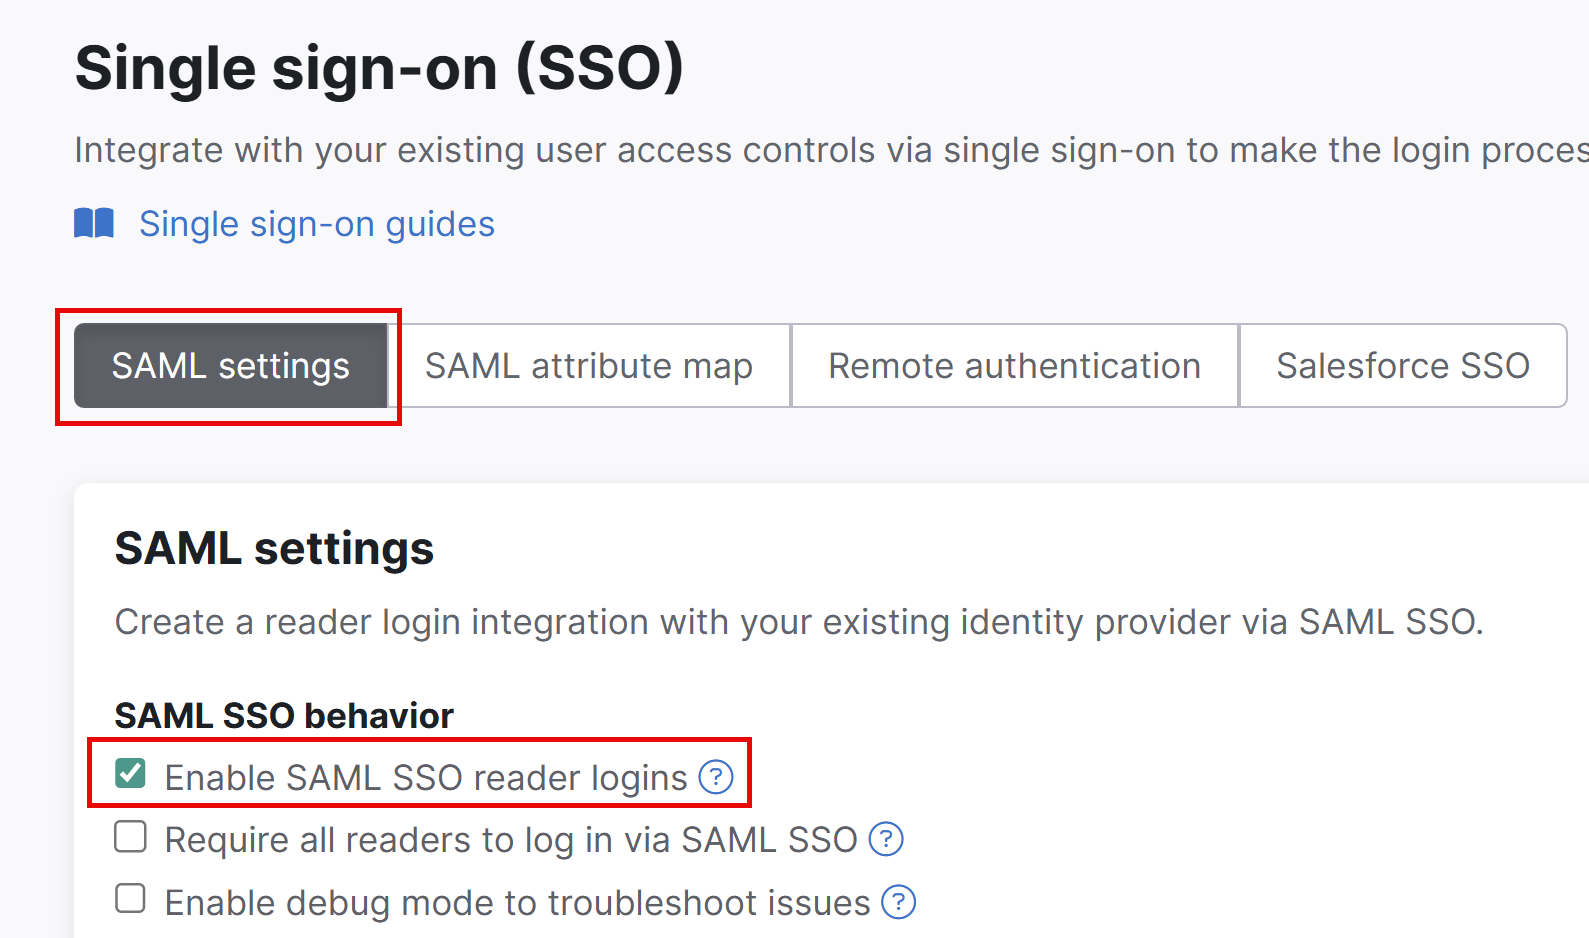Screen dimensions: 1589x938
Task: Toggle the reader logins checkbox off
Action: click(x=129, y=772)
